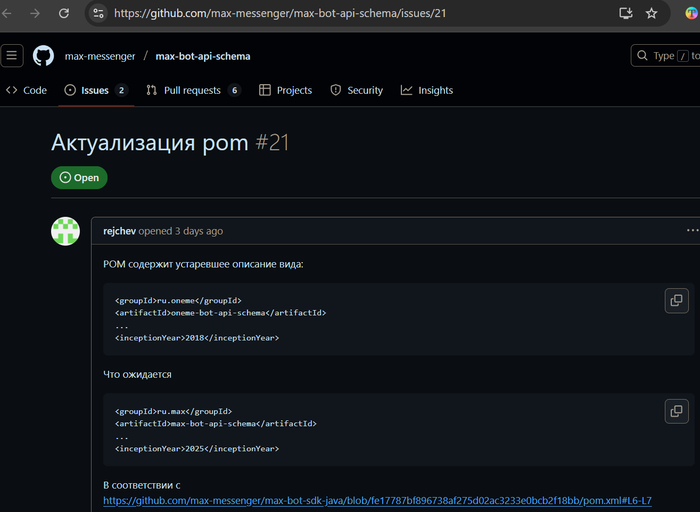Go to the Security tab

[x=357, y=90]
